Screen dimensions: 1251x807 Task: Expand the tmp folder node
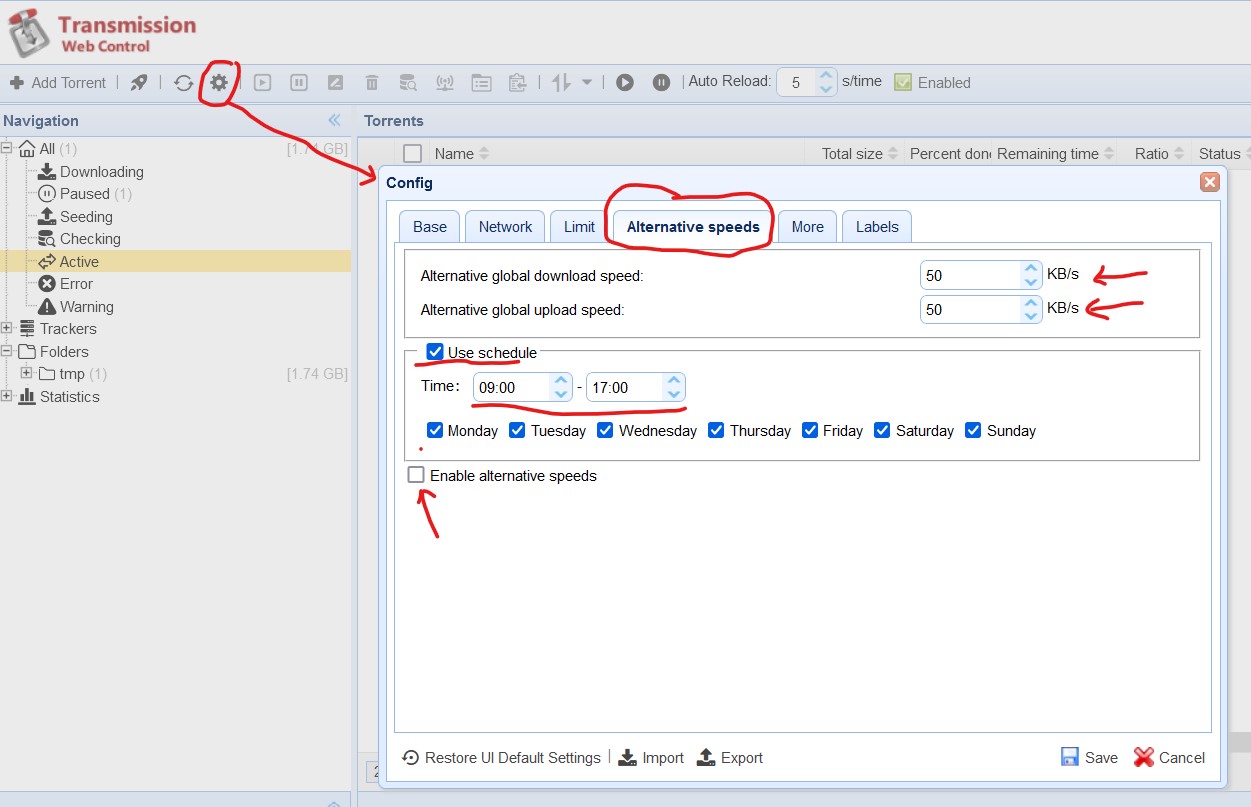pyautogui.click(x=26, y=373)
